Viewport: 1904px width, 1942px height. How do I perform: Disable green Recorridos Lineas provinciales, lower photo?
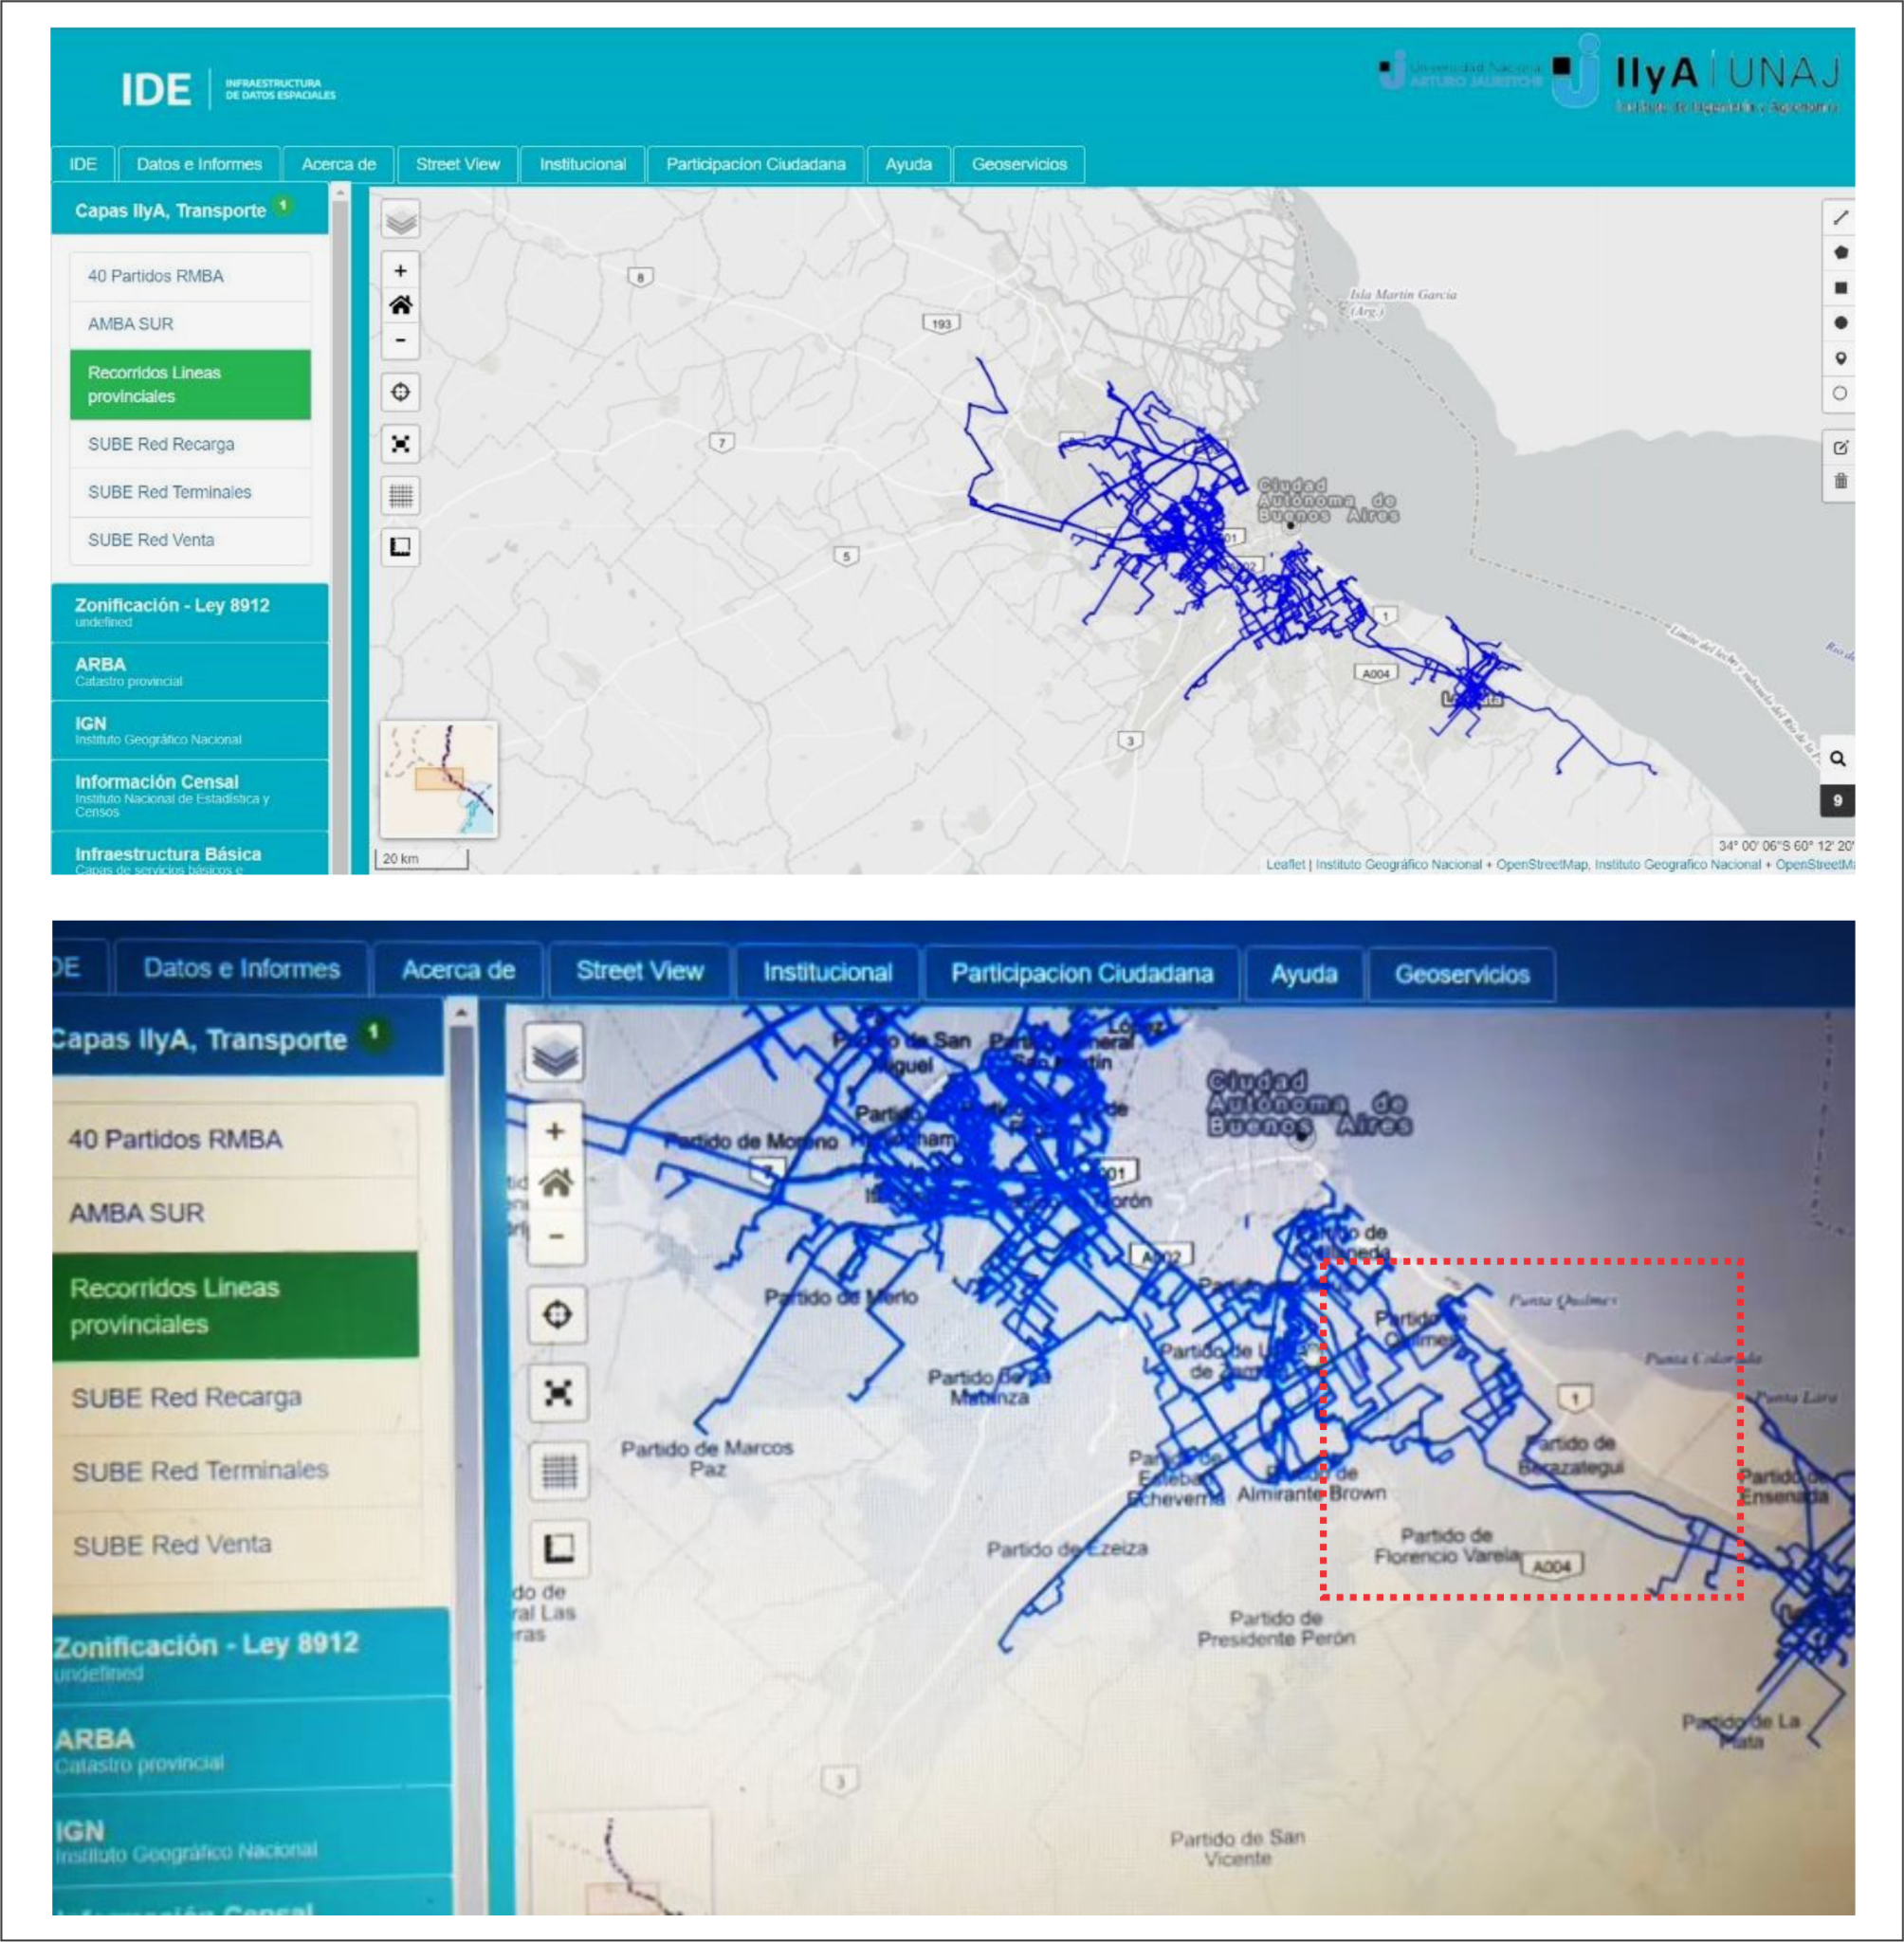tap(236, 1305)
